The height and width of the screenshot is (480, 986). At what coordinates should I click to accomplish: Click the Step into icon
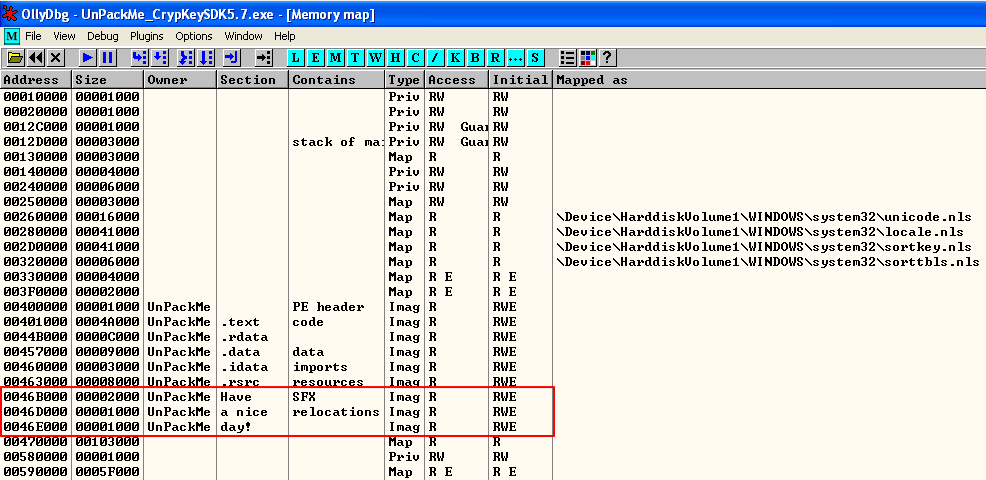(x=140, y=58)
